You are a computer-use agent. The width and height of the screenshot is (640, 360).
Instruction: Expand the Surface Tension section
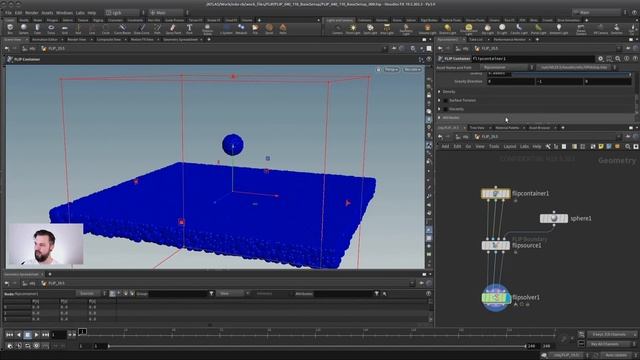(x=439, y=100)
